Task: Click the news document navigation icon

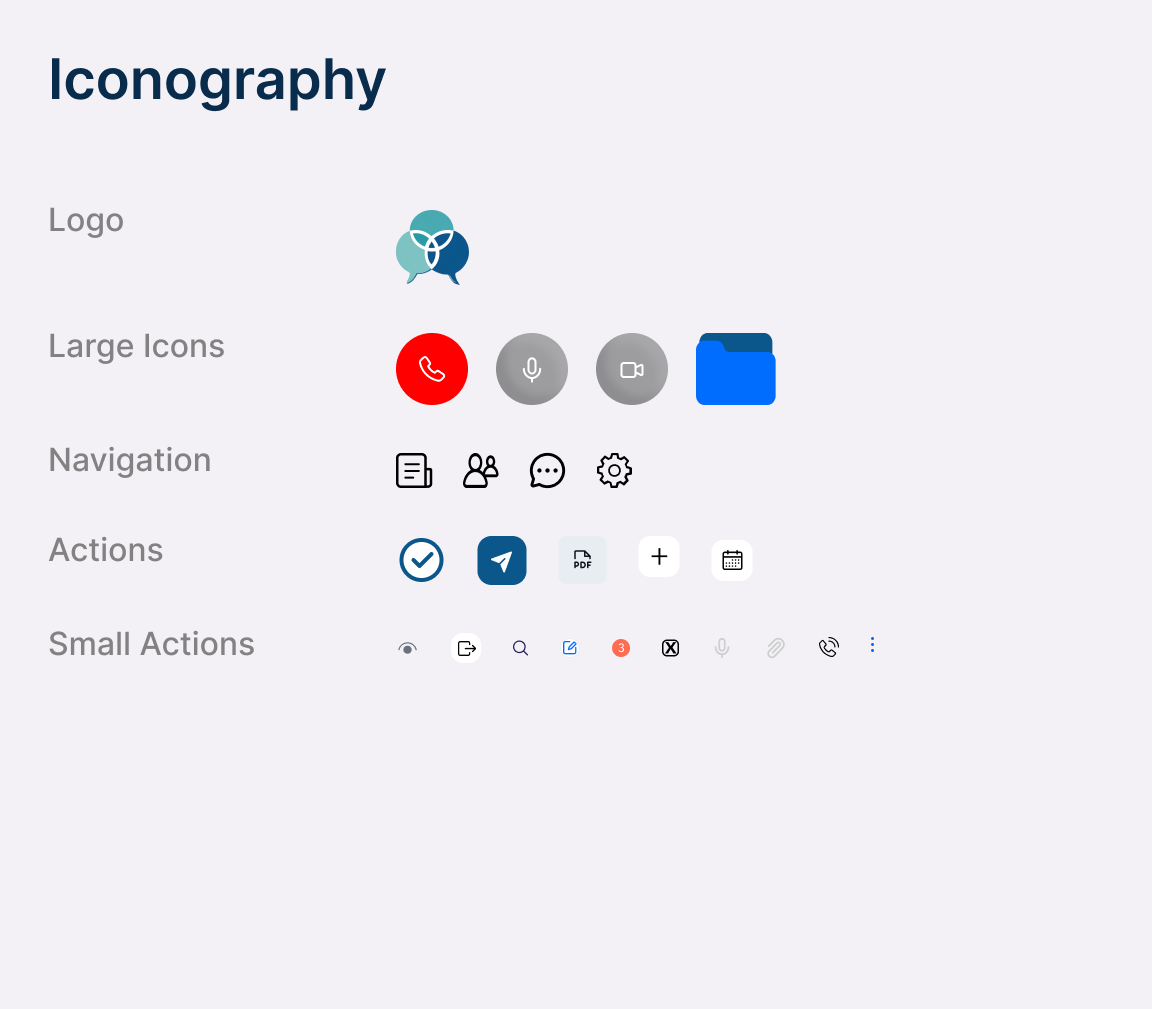Action: click(x=414, y=470)
